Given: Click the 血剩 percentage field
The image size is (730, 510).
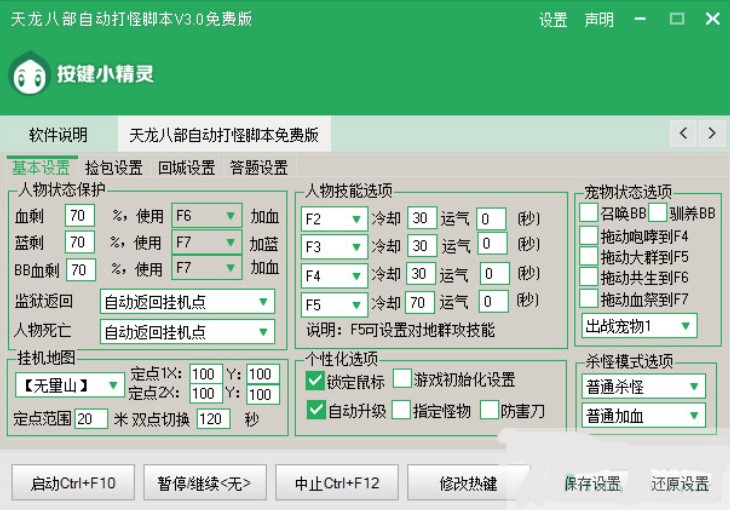Looking at the screenshot, I should [80, 216].
